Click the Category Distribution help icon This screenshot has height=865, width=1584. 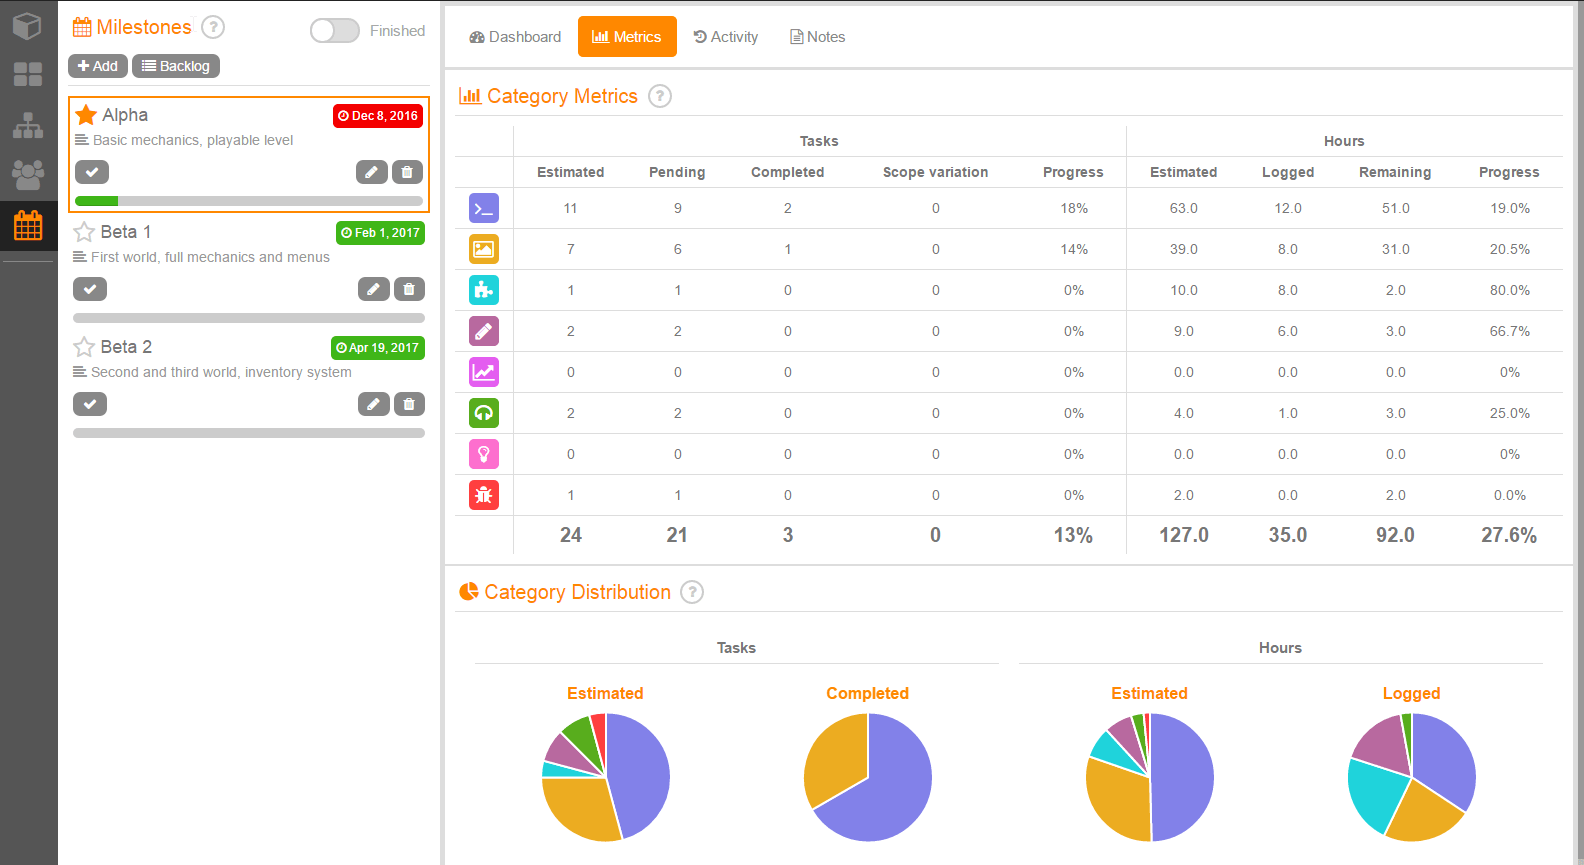coord(692,592)
